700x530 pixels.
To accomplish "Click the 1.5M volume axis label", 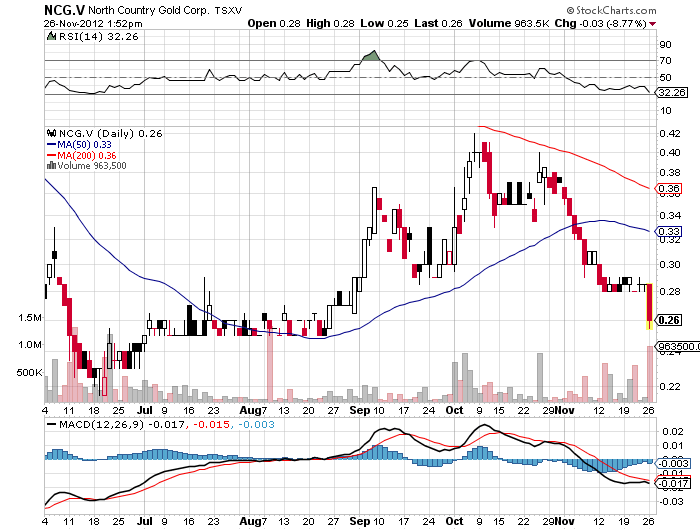I will 30,318.
